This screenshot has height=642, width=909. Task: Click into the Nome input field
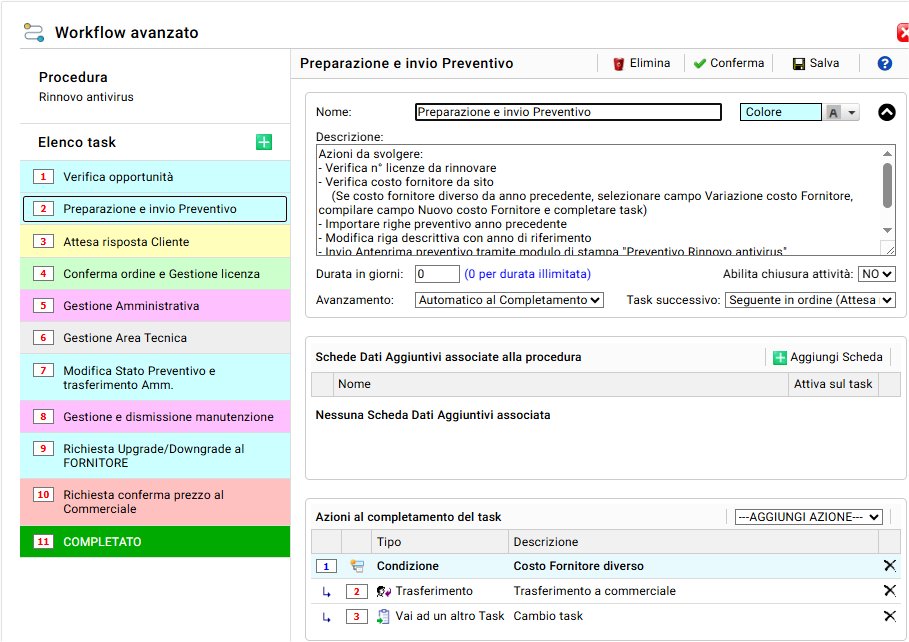point(568,112)
